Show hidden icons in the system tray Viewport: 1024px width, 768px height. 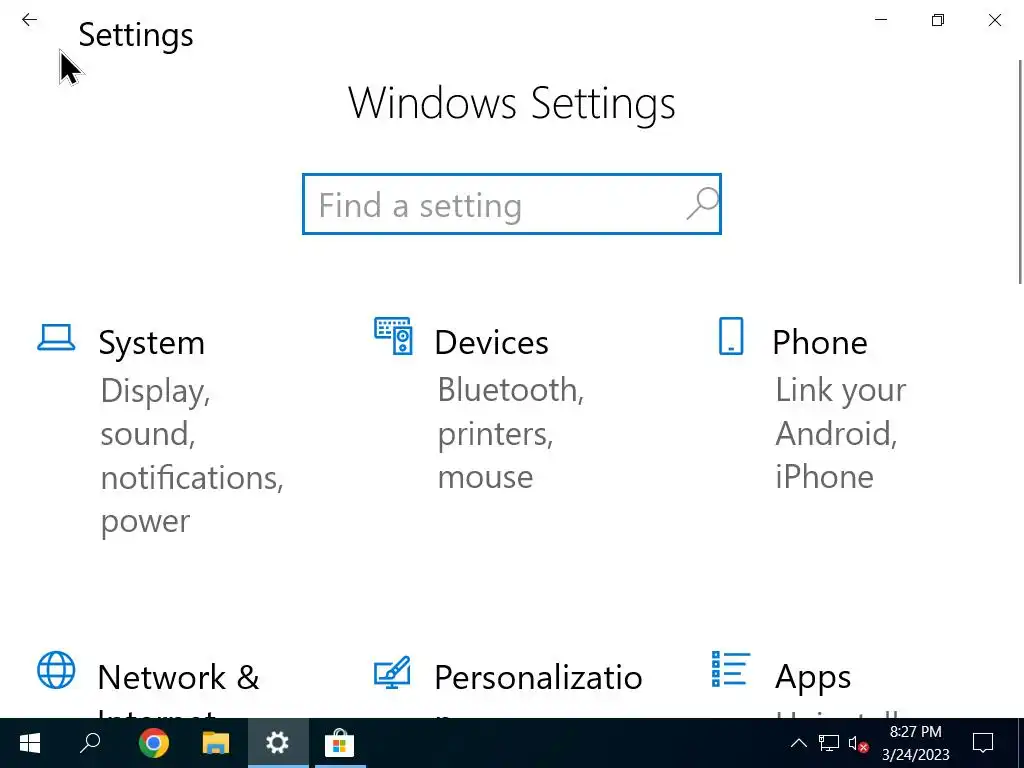(x=798, y=743)
